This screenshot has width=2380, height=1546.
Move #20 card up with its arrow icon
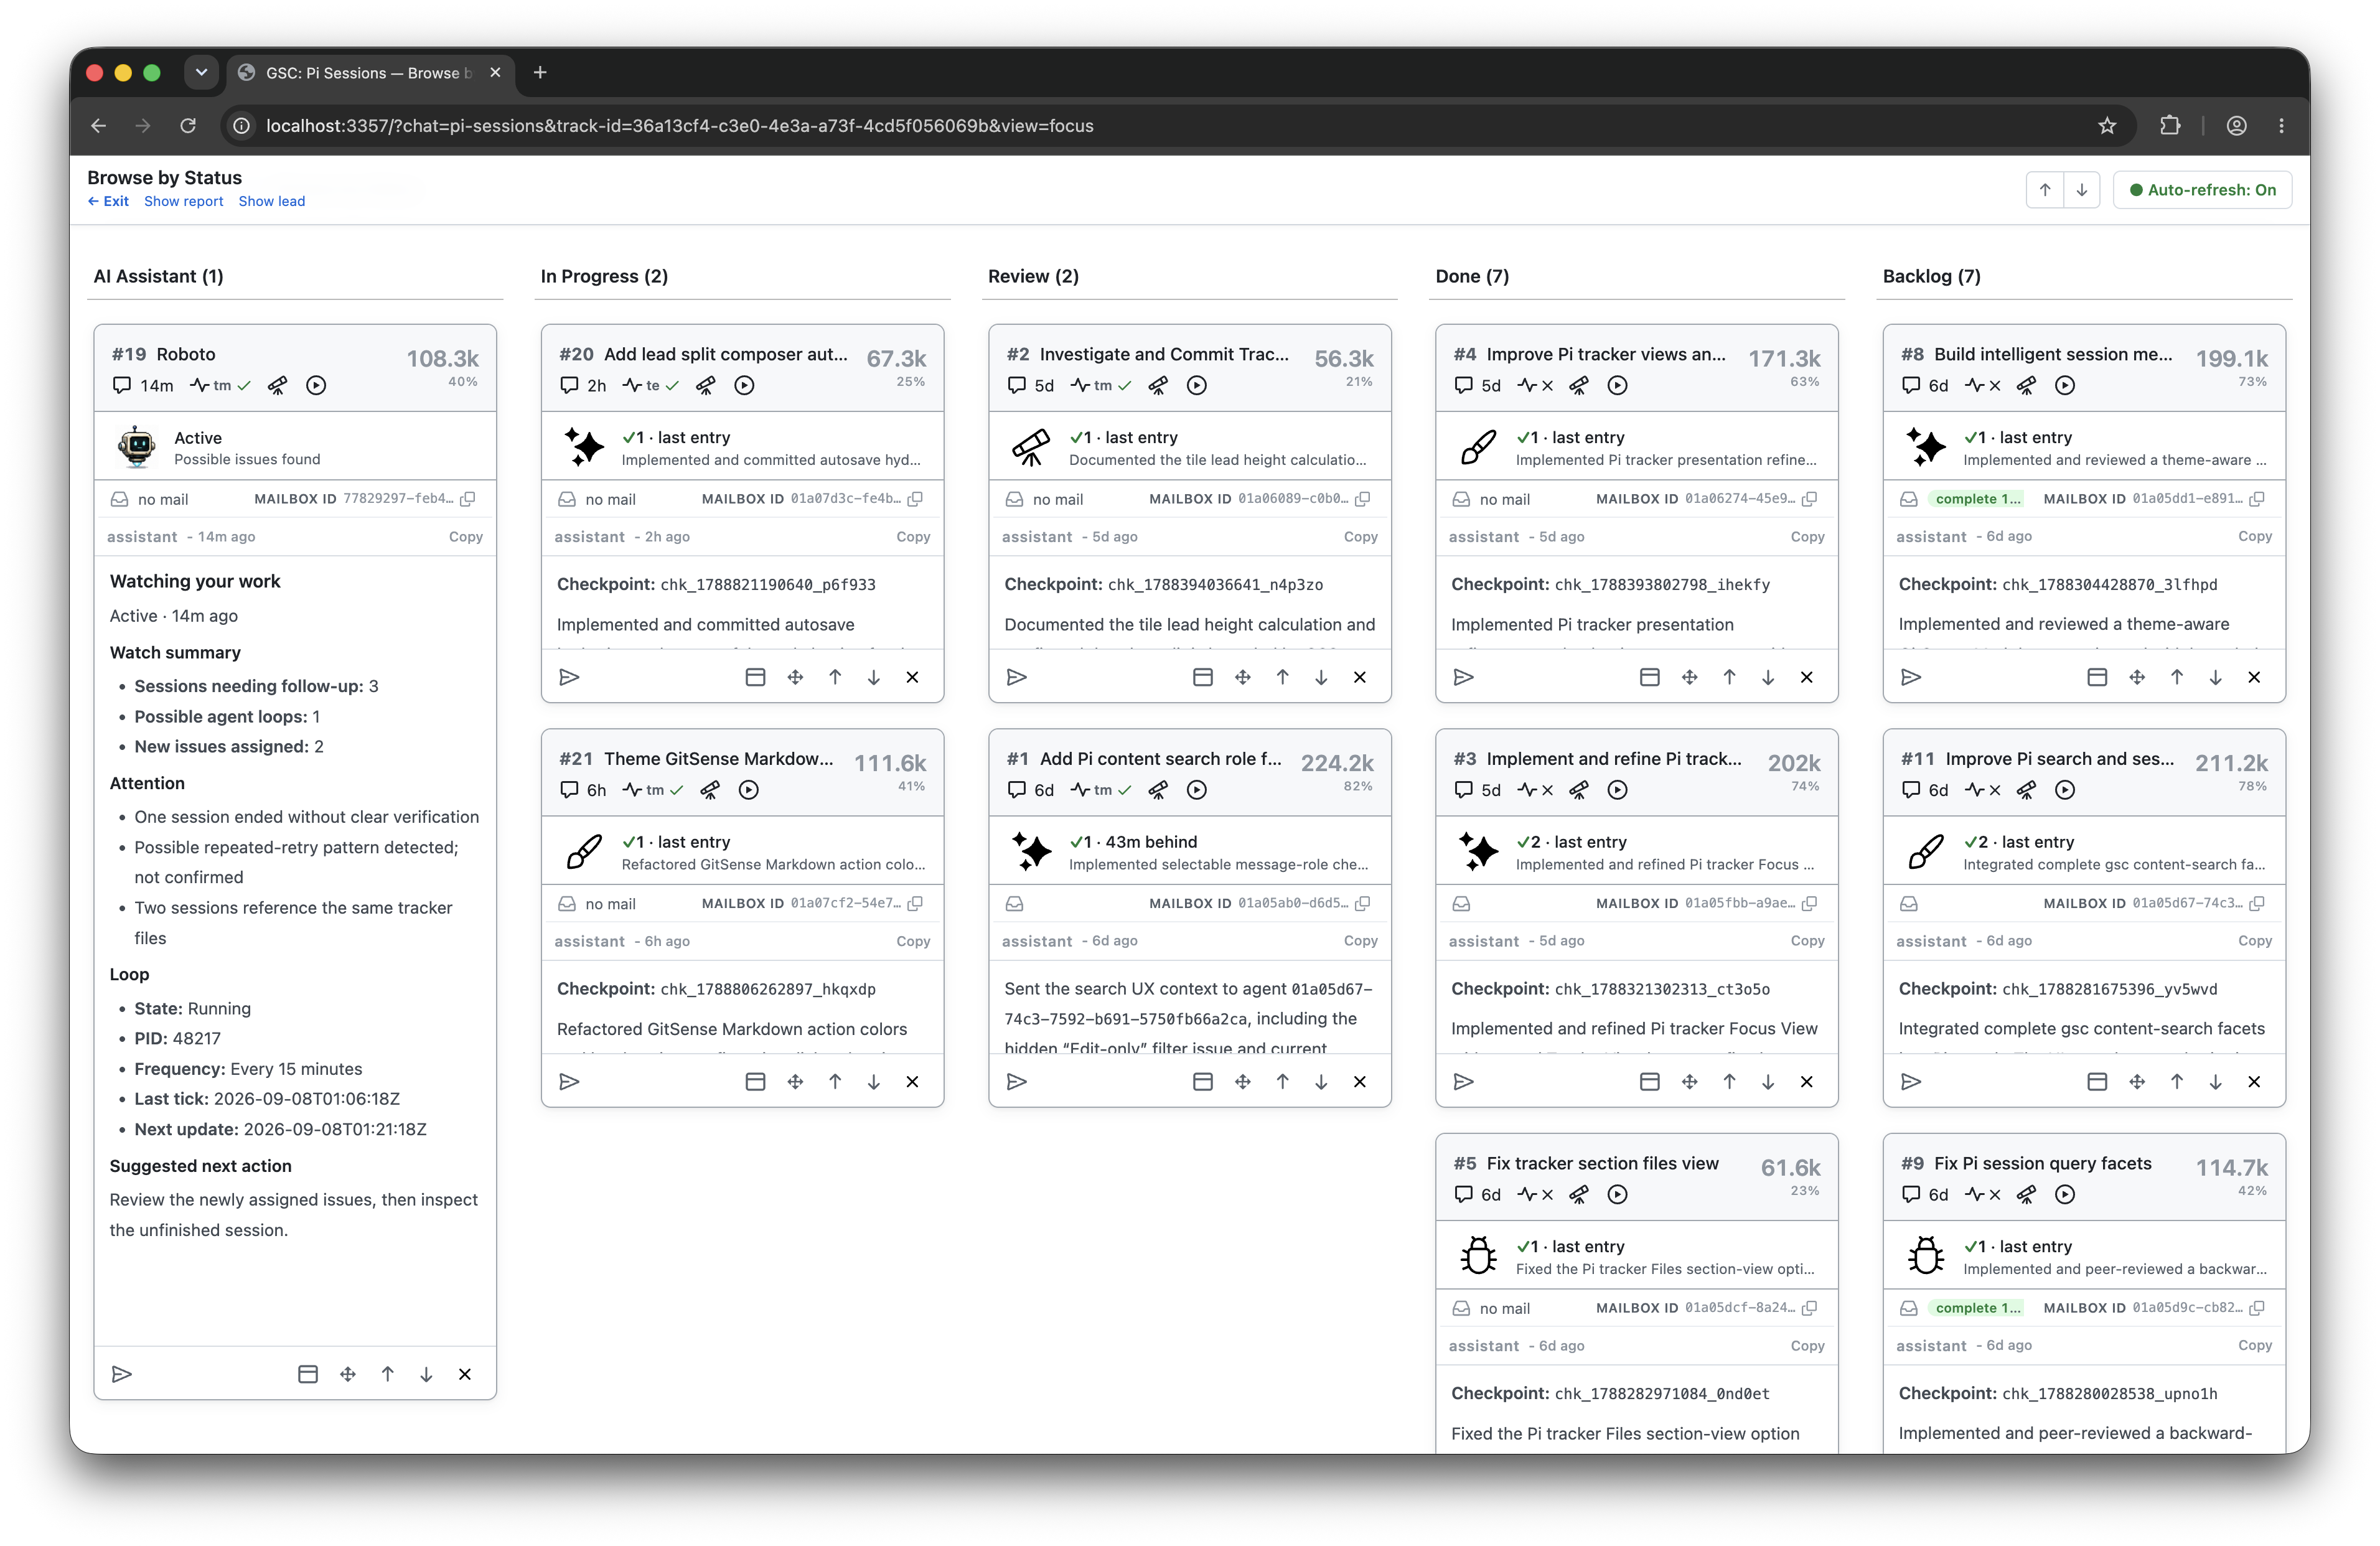pos(835,677)
